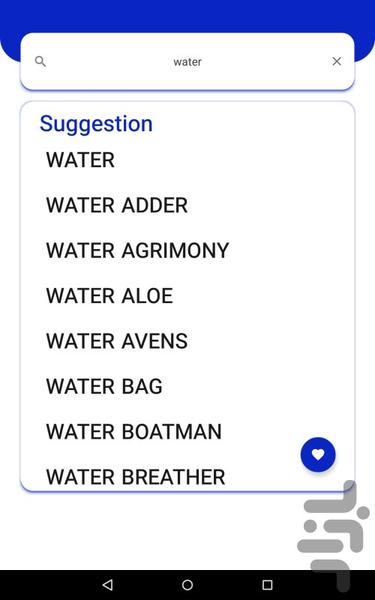Viewport: 375px width, 600px height.
Task: Select WATER ALOE in the list
Action: pos(109,296)
